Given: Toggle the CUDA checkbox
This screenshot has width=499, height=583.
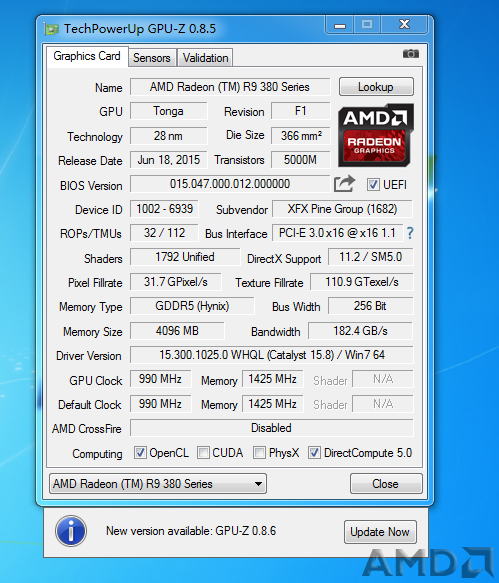Looking at the screenshot, I should (203, 453).
